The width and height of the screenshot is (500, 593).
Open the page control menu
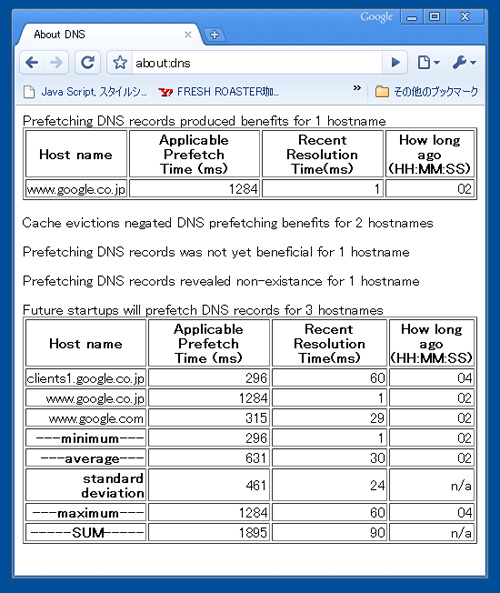(428, 62)
